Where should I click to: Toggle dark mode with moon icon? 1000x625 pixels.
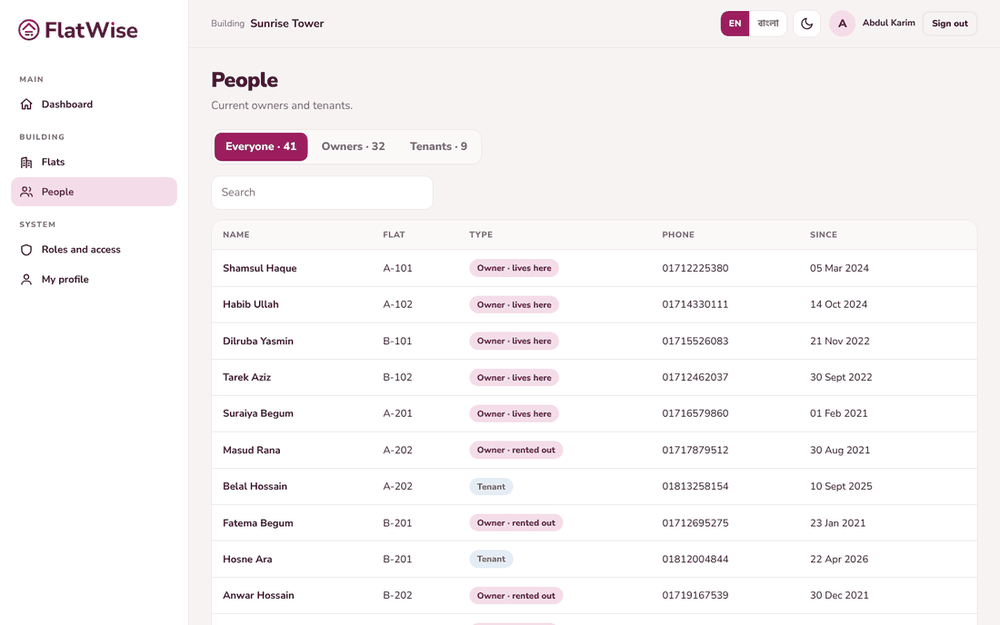point(807,24)
